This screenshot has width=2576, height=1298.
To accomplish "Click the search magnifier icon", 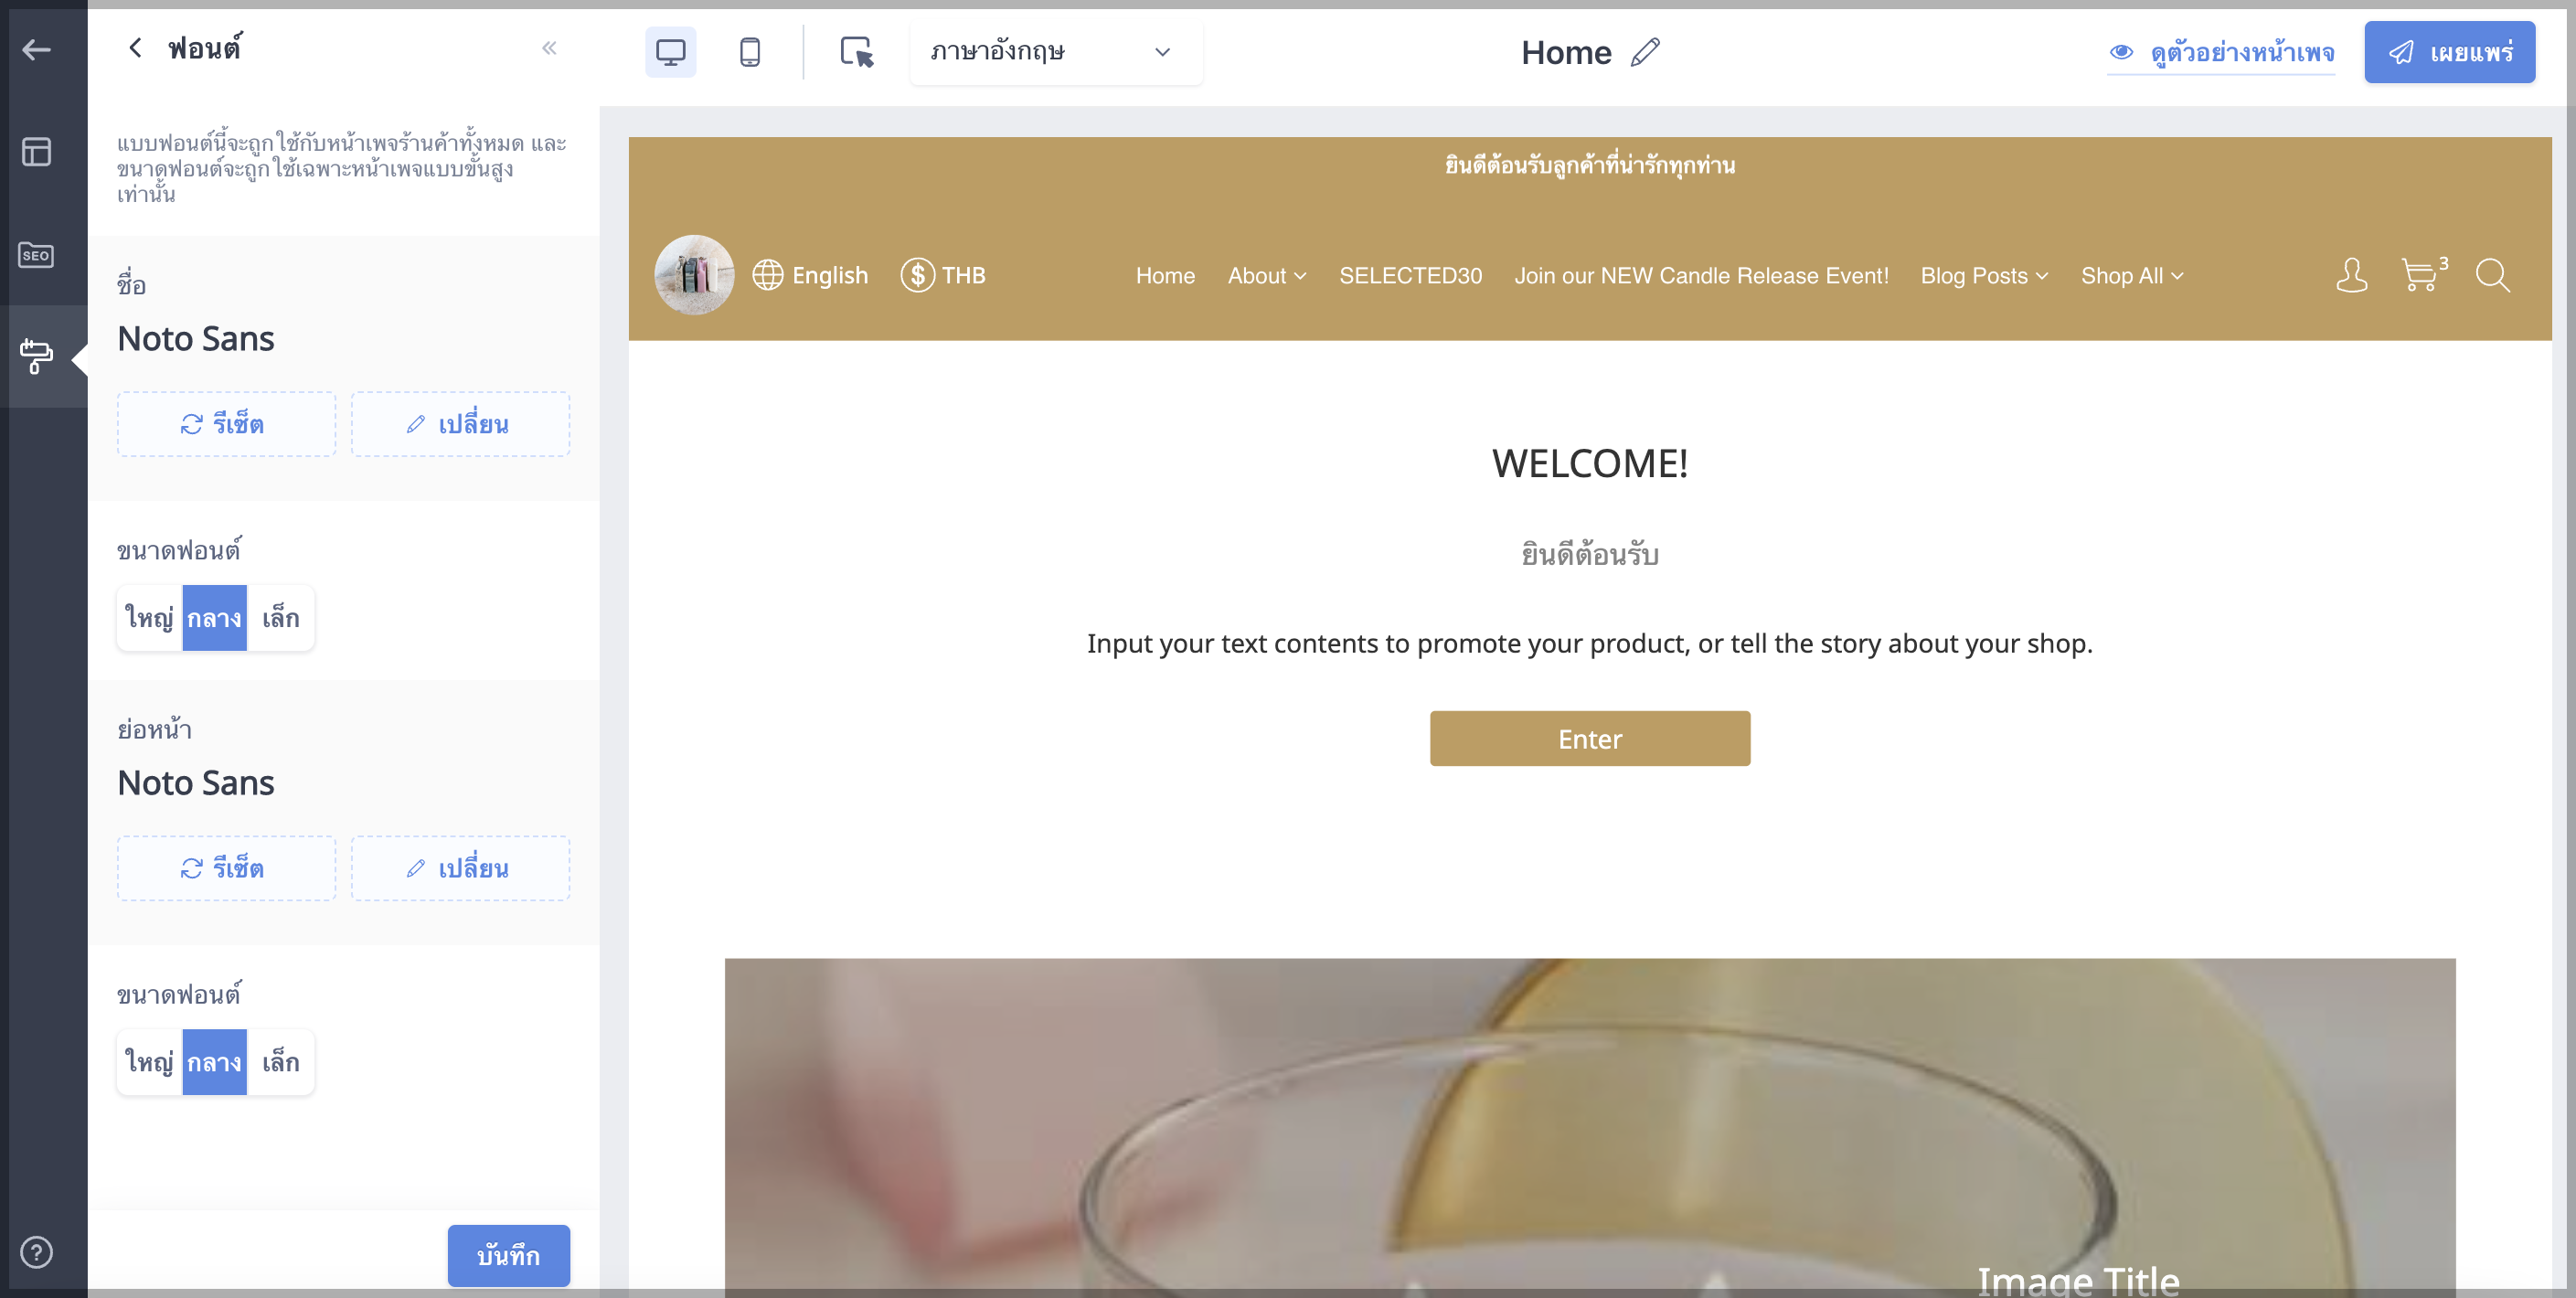I will [x=2492, y=275].
